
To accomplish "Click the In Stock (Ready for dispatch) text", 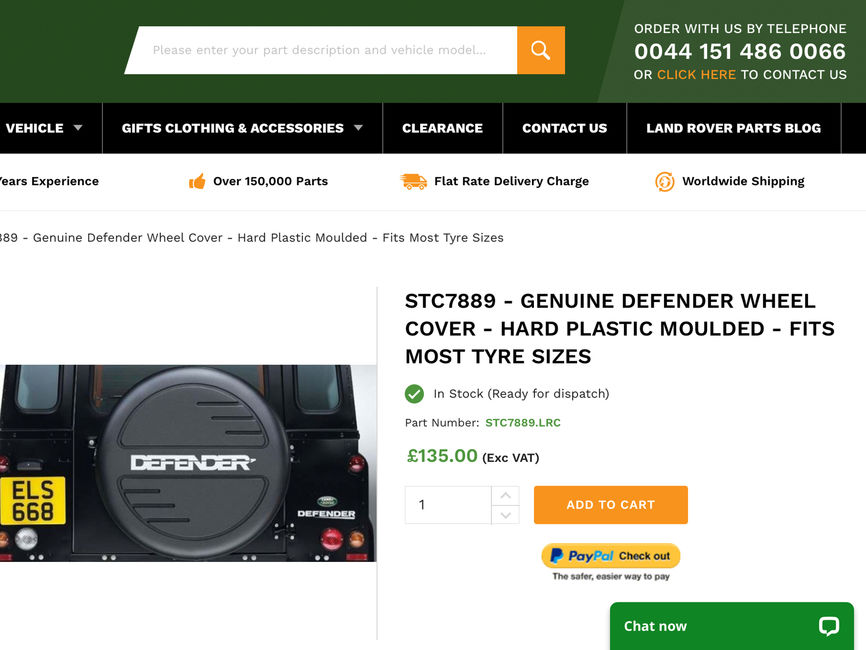I will 521,394.
